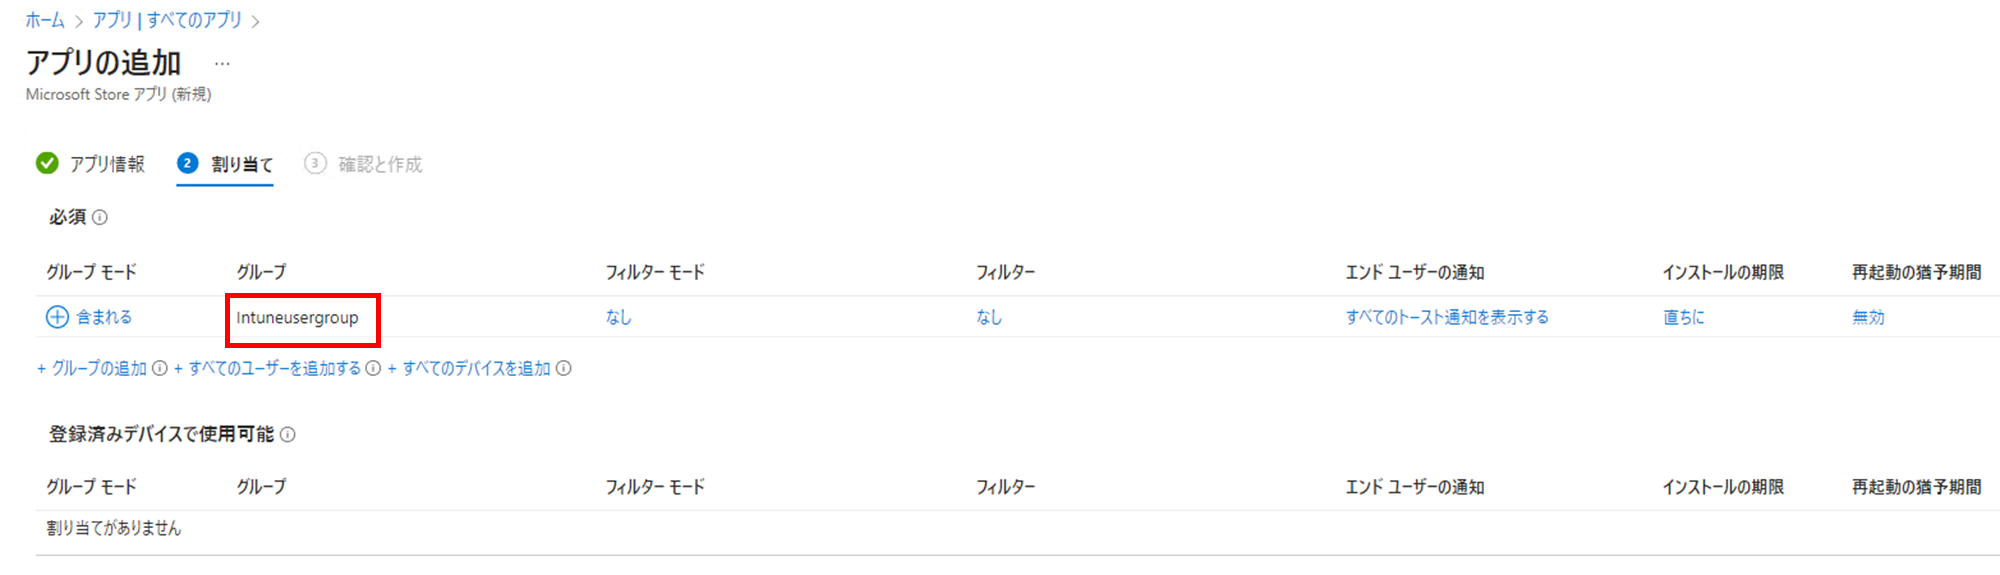Screen dimensions: 2000x575
Task: Click the info icon beside 登録済みデバイスで使用可能
Action: (x=288, y=434)
